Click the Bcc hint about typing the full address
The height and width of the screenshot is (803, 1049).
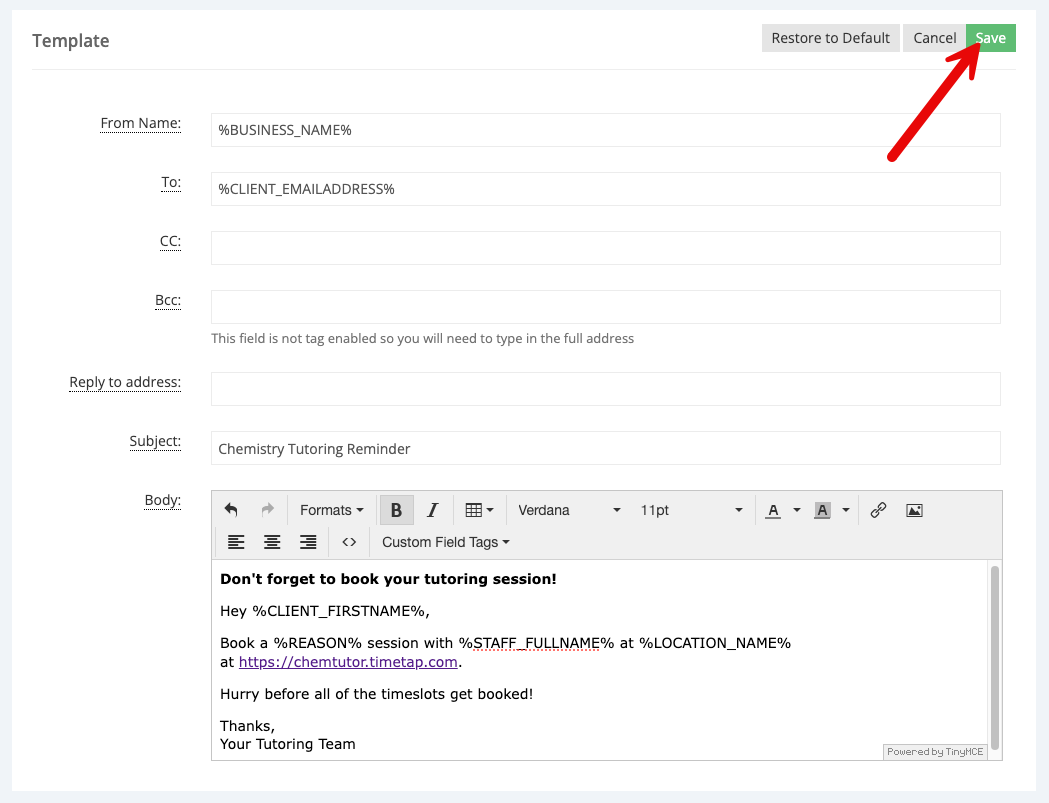(423, 339)
